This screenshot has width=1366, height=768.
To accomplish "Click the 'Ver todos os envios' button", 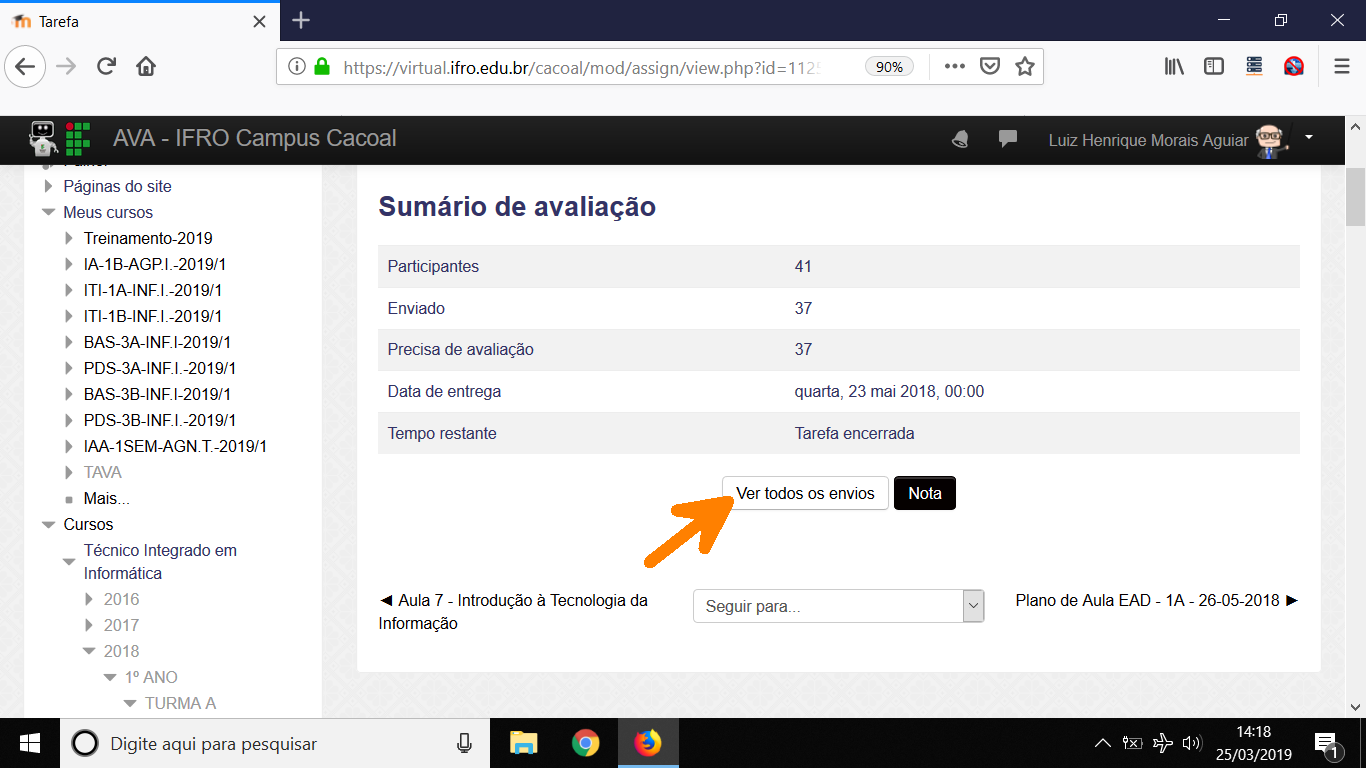I will [x=805, y=493].
